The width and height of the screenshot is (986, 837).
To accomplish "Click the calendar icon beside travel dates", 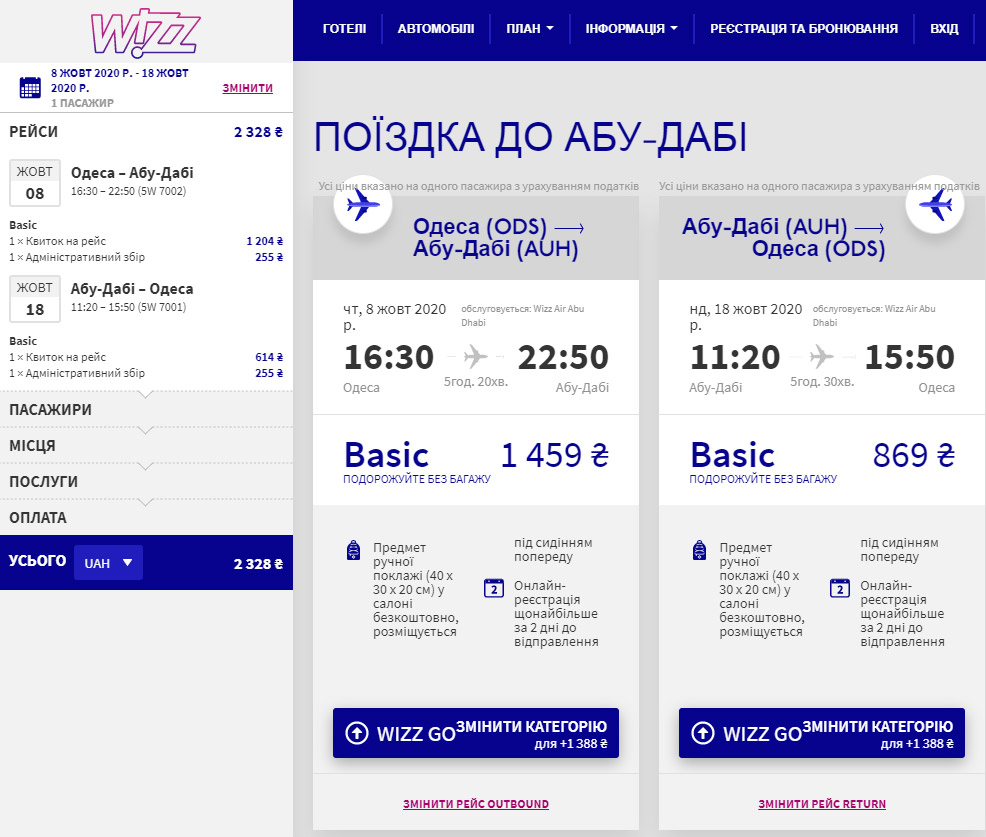I will pos(27,84).
